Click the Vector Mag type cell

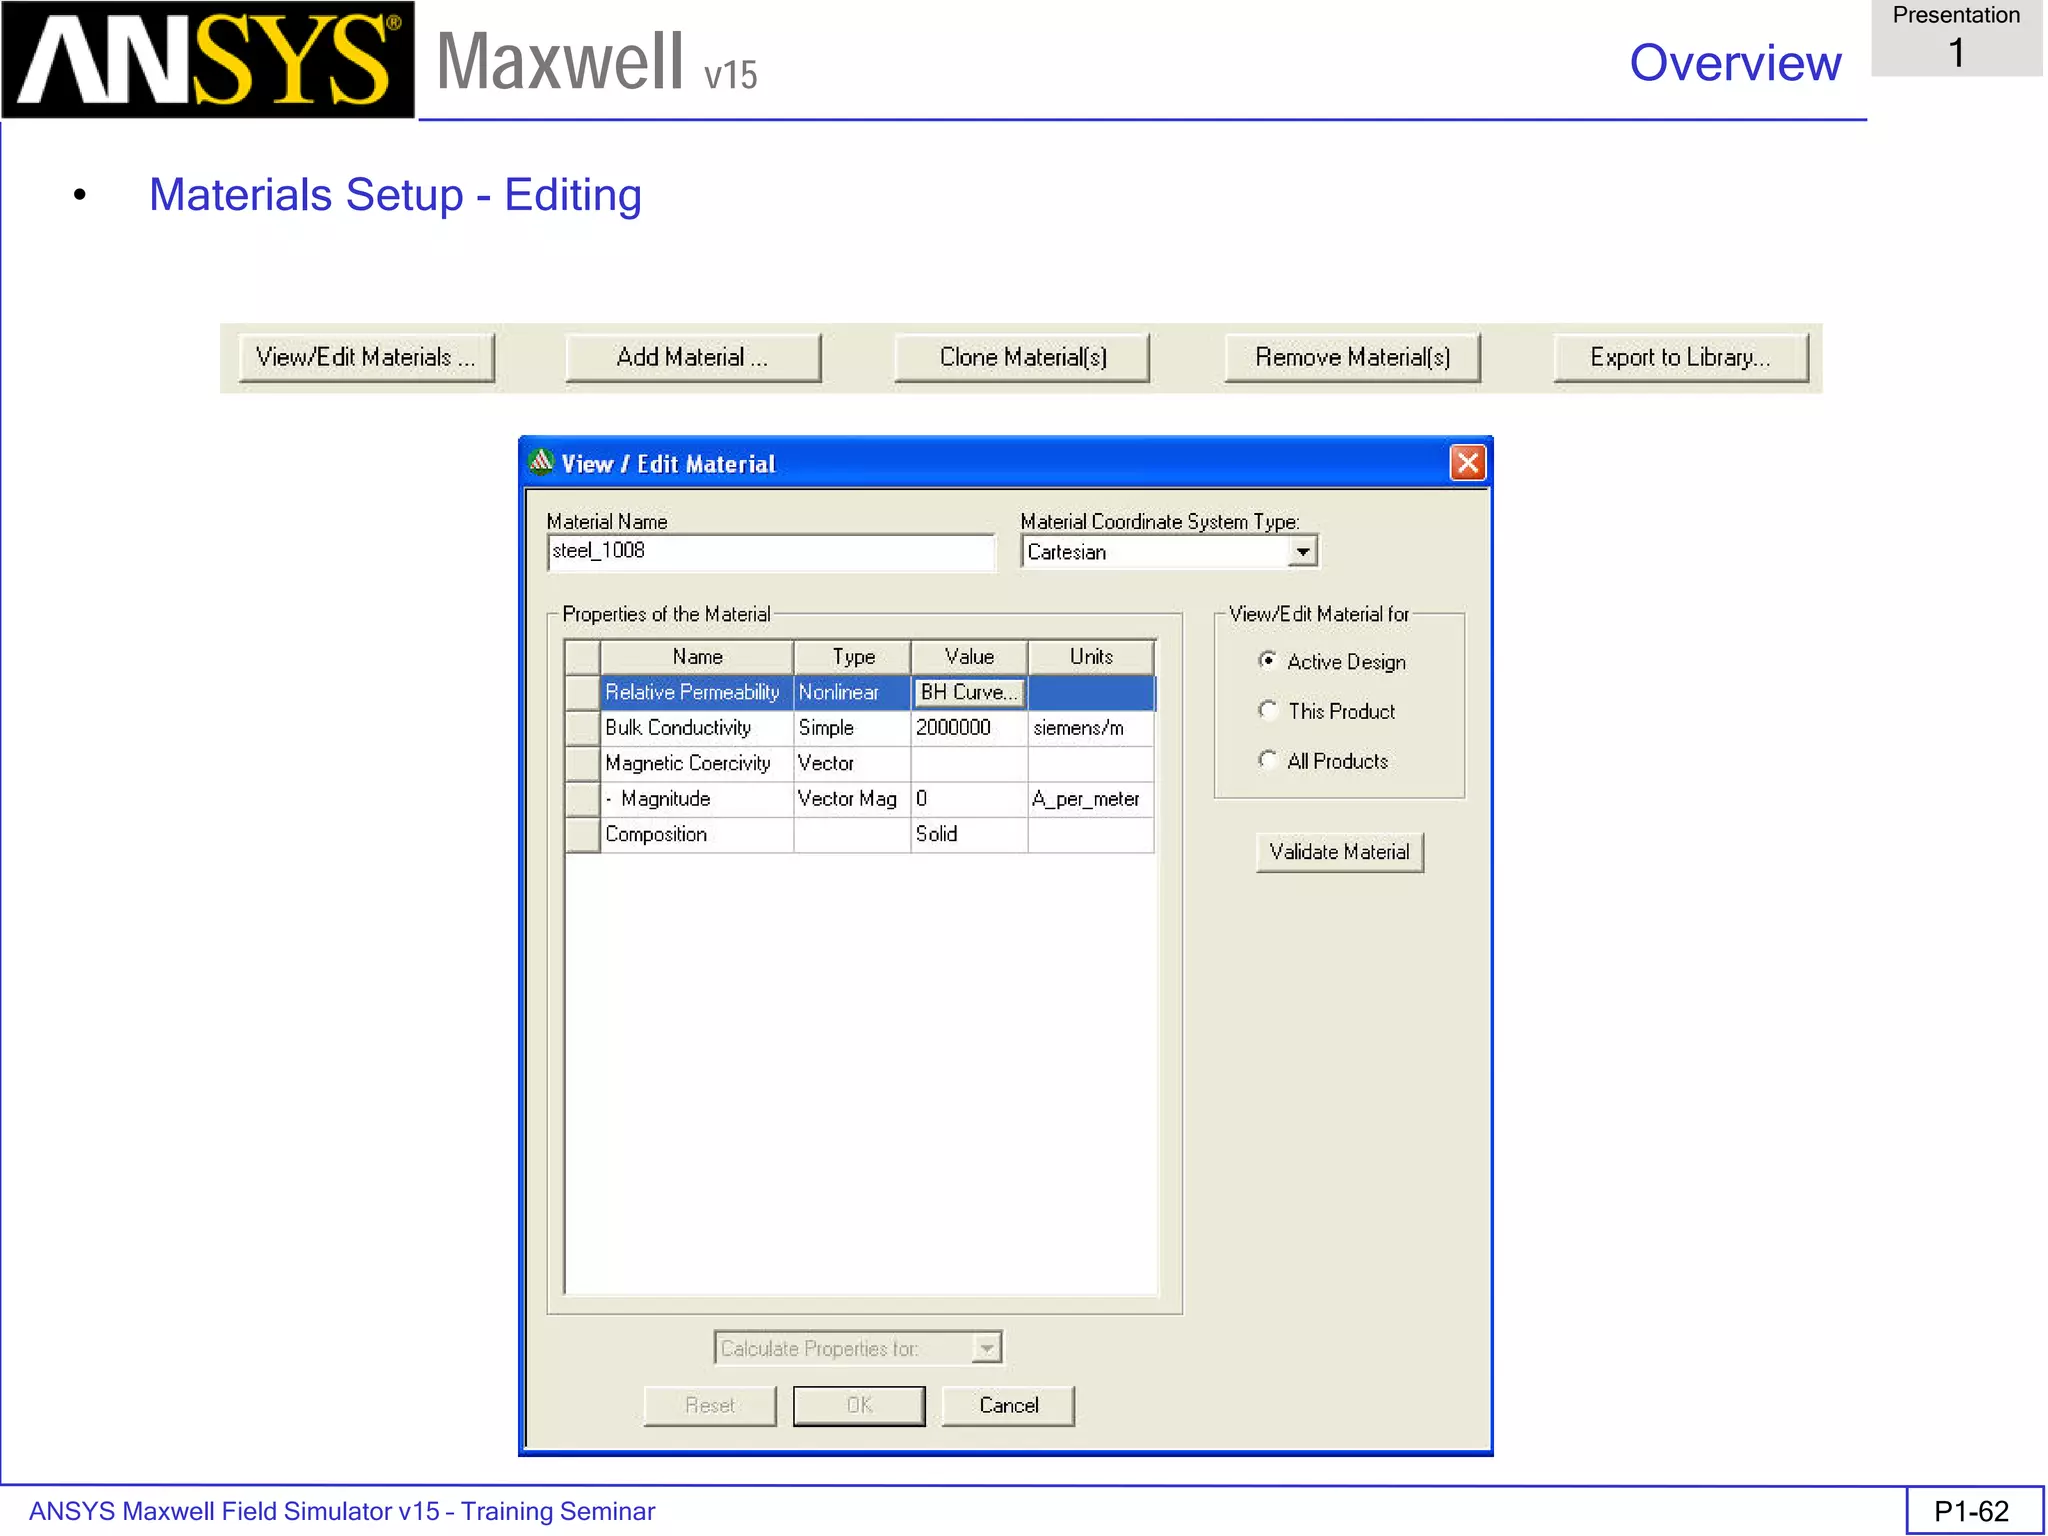[x=852, y=799]
